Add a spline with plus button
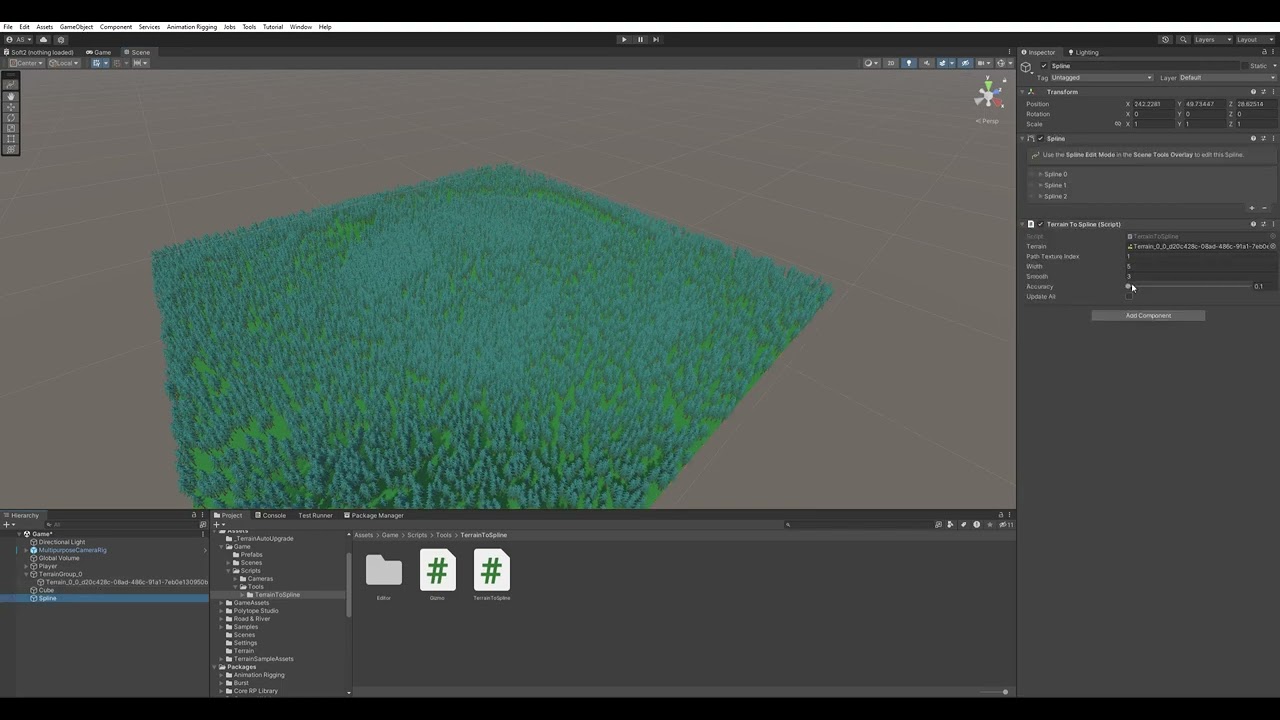The image size is (1280, 720). point(1252,208)
